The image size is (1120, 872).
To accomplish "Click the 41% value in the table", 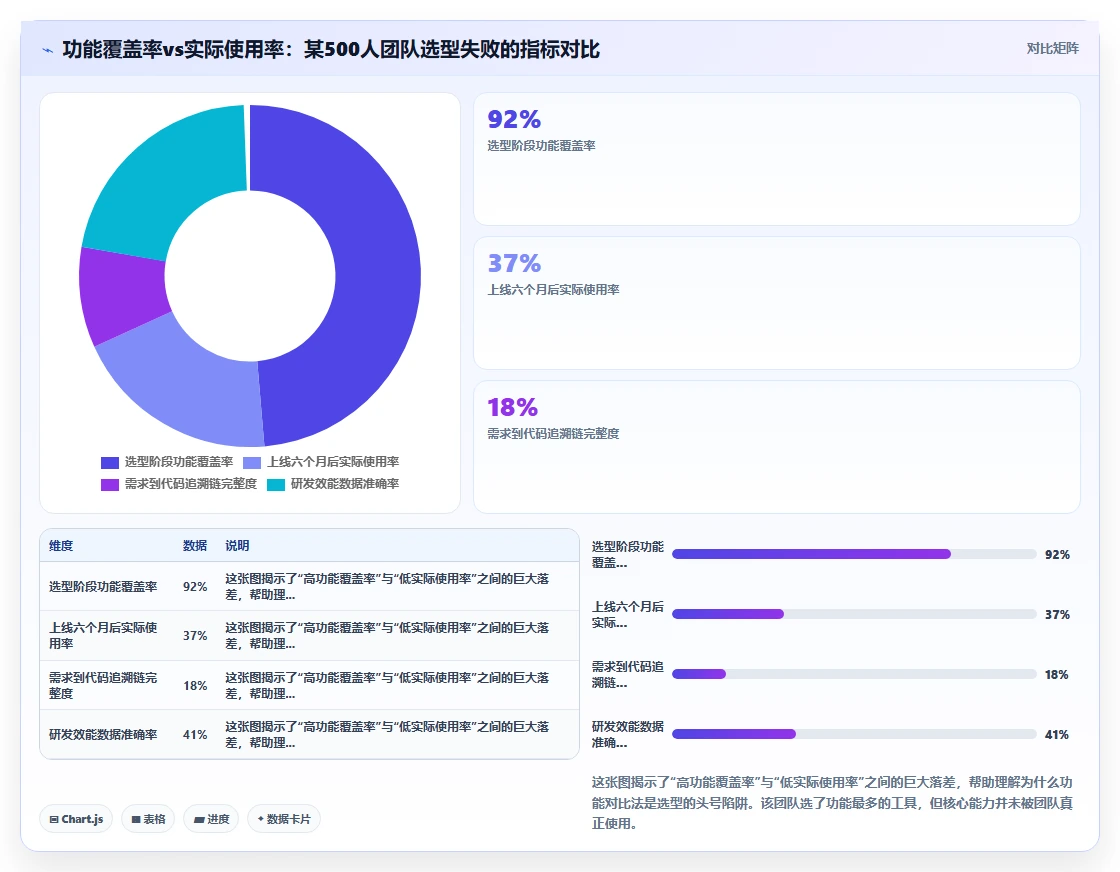I will pyautogui.click(x=195, y=734).
